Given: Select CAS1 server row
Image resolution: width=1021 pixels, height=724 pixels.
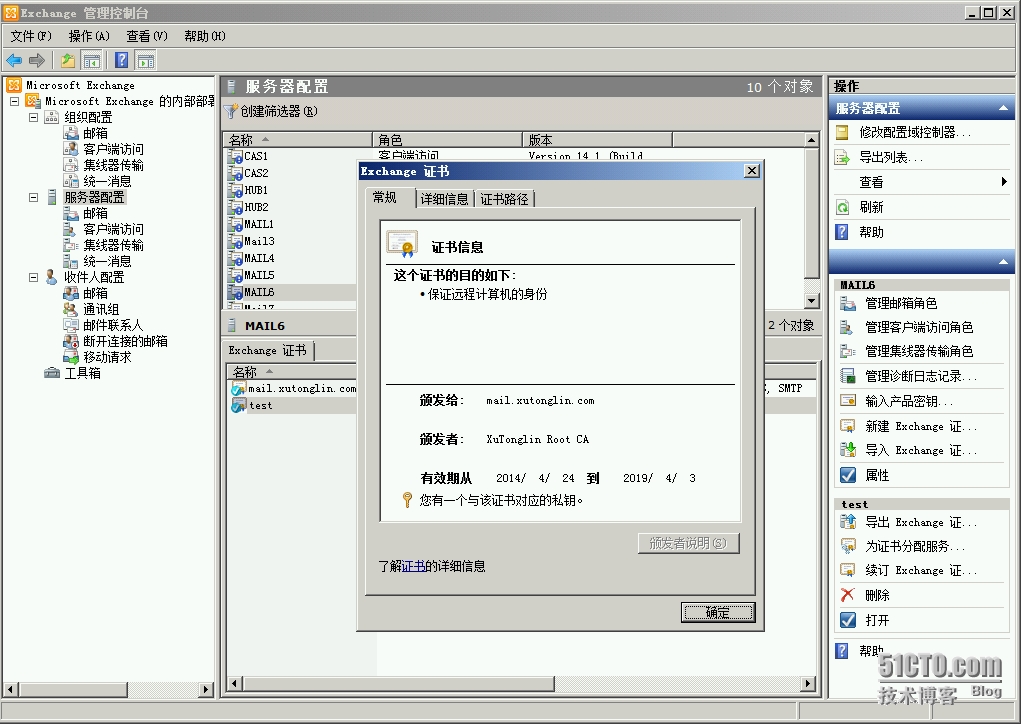Looking at the screenshot, I should point(256,156).
